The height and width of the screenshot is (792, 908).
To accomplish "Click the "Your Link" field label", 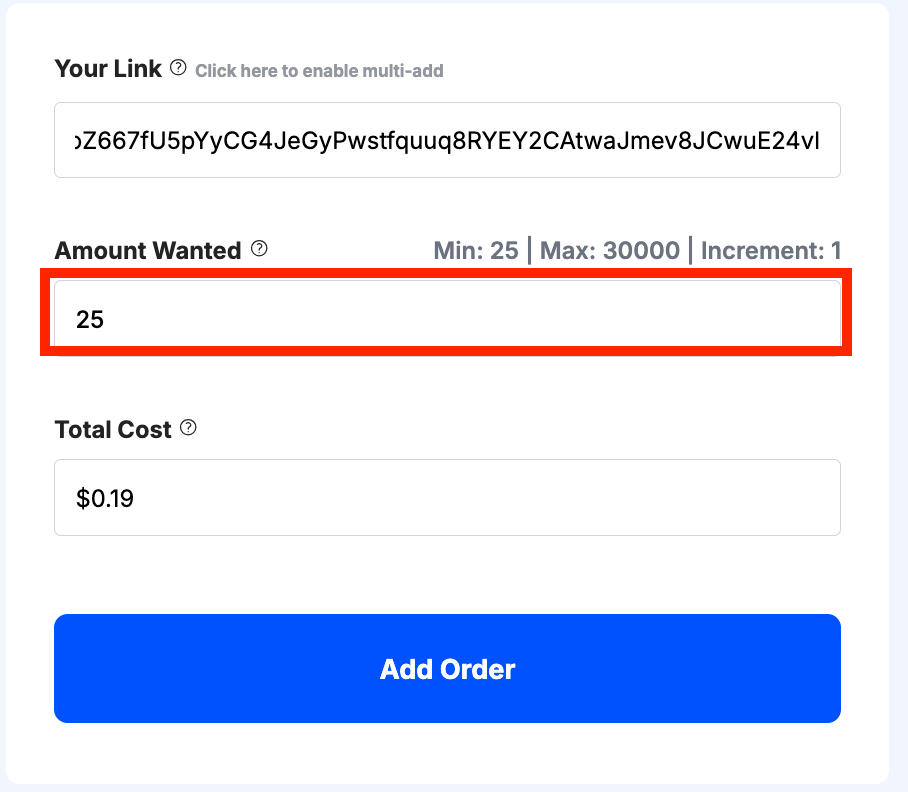I will tap(108, 69).
